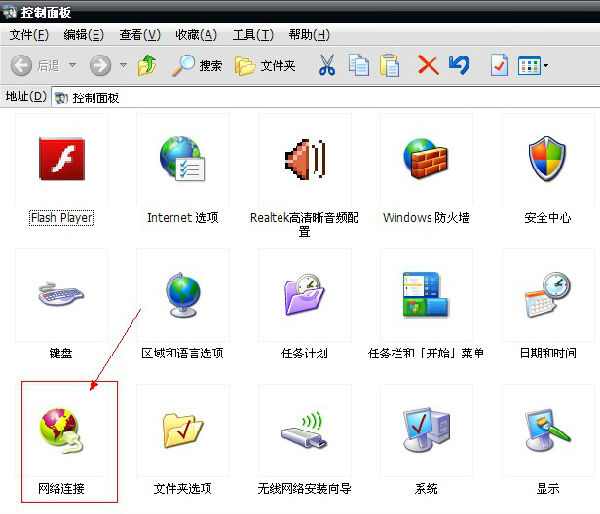Screen dimensions: 600x514
Task: Select the 文件夹选项 label text
Action: click(183, 489)
